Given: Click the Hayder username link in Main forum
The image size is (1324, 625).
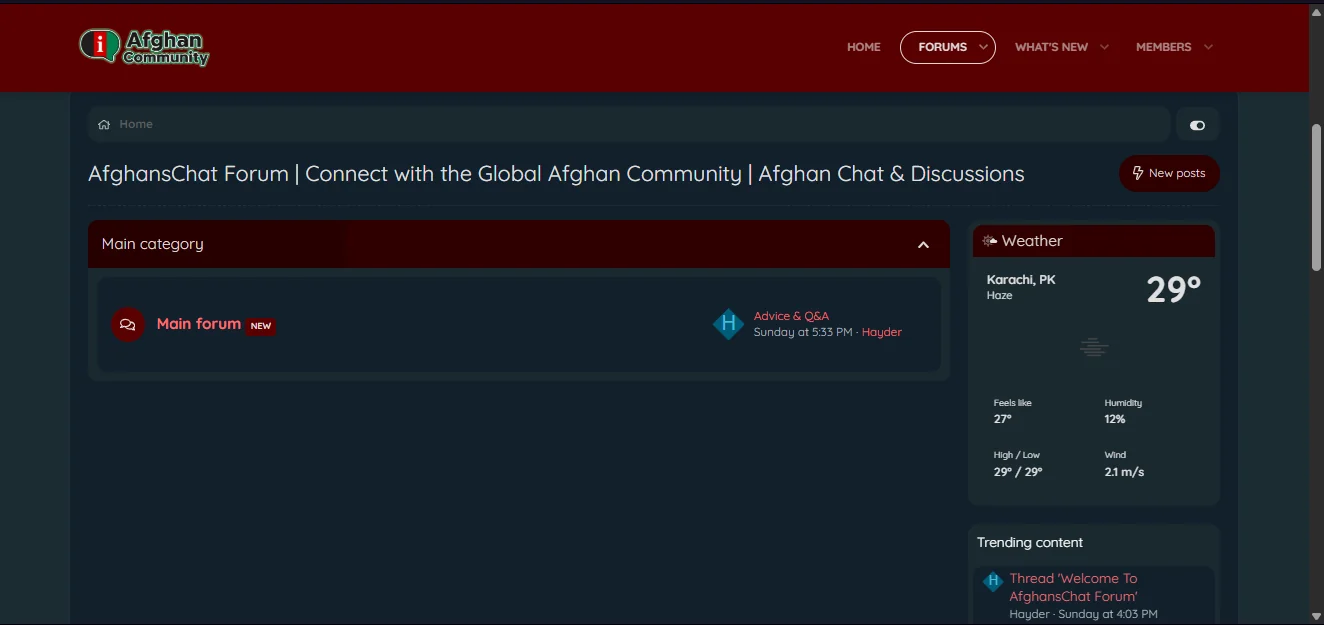Looking at the screenshot, I should (x=881, y=332).
